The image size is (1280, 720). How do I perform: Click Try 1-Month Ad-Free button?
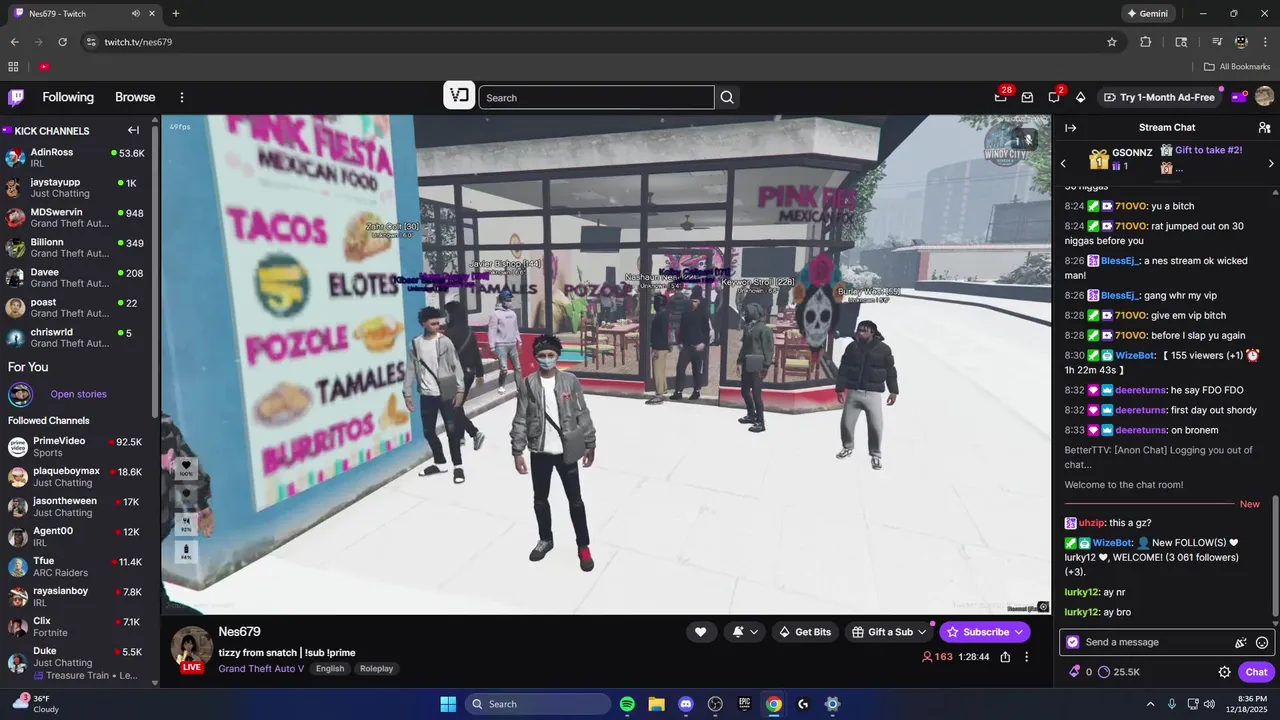click(1159, 97)
